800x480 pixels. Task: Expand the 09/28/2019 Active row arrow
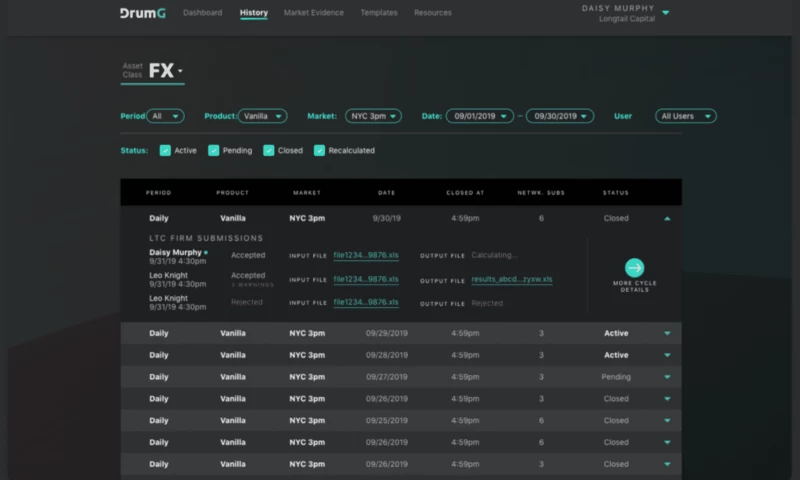click(x=667, y=355)
